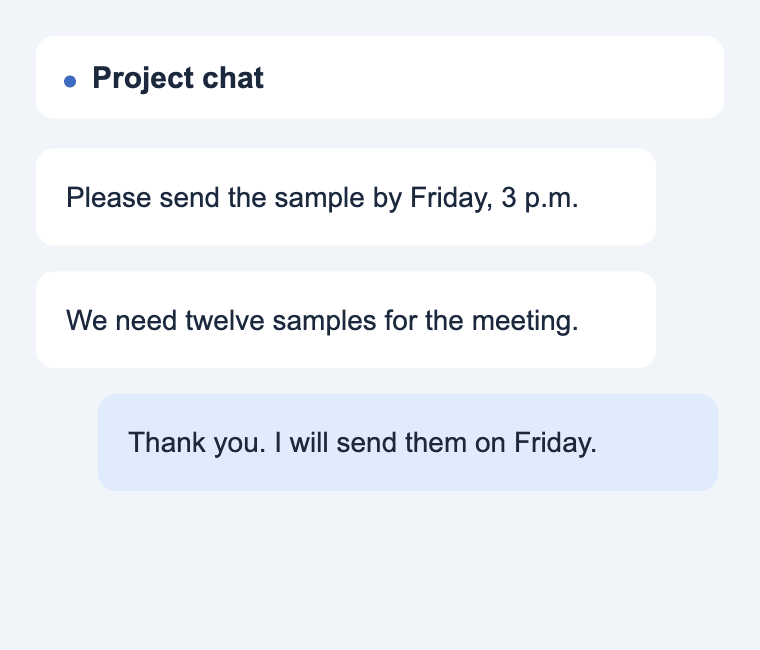Click '3 p.m.' in the first message
Image resolution: width=760 pixels, height=650 pixels.
tap(539, 198)
